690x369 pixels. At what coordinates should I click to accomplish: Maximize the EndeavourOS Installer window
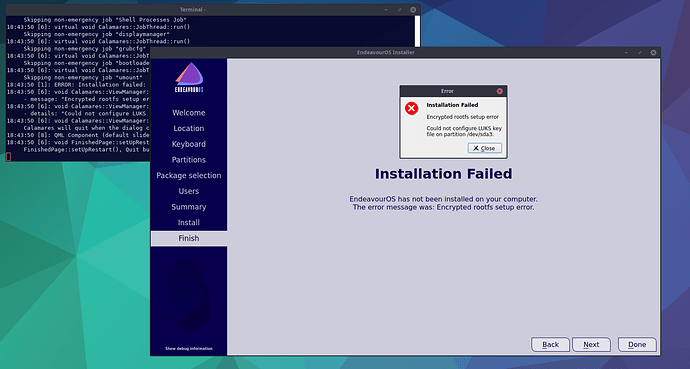click(x=640, y=52)
